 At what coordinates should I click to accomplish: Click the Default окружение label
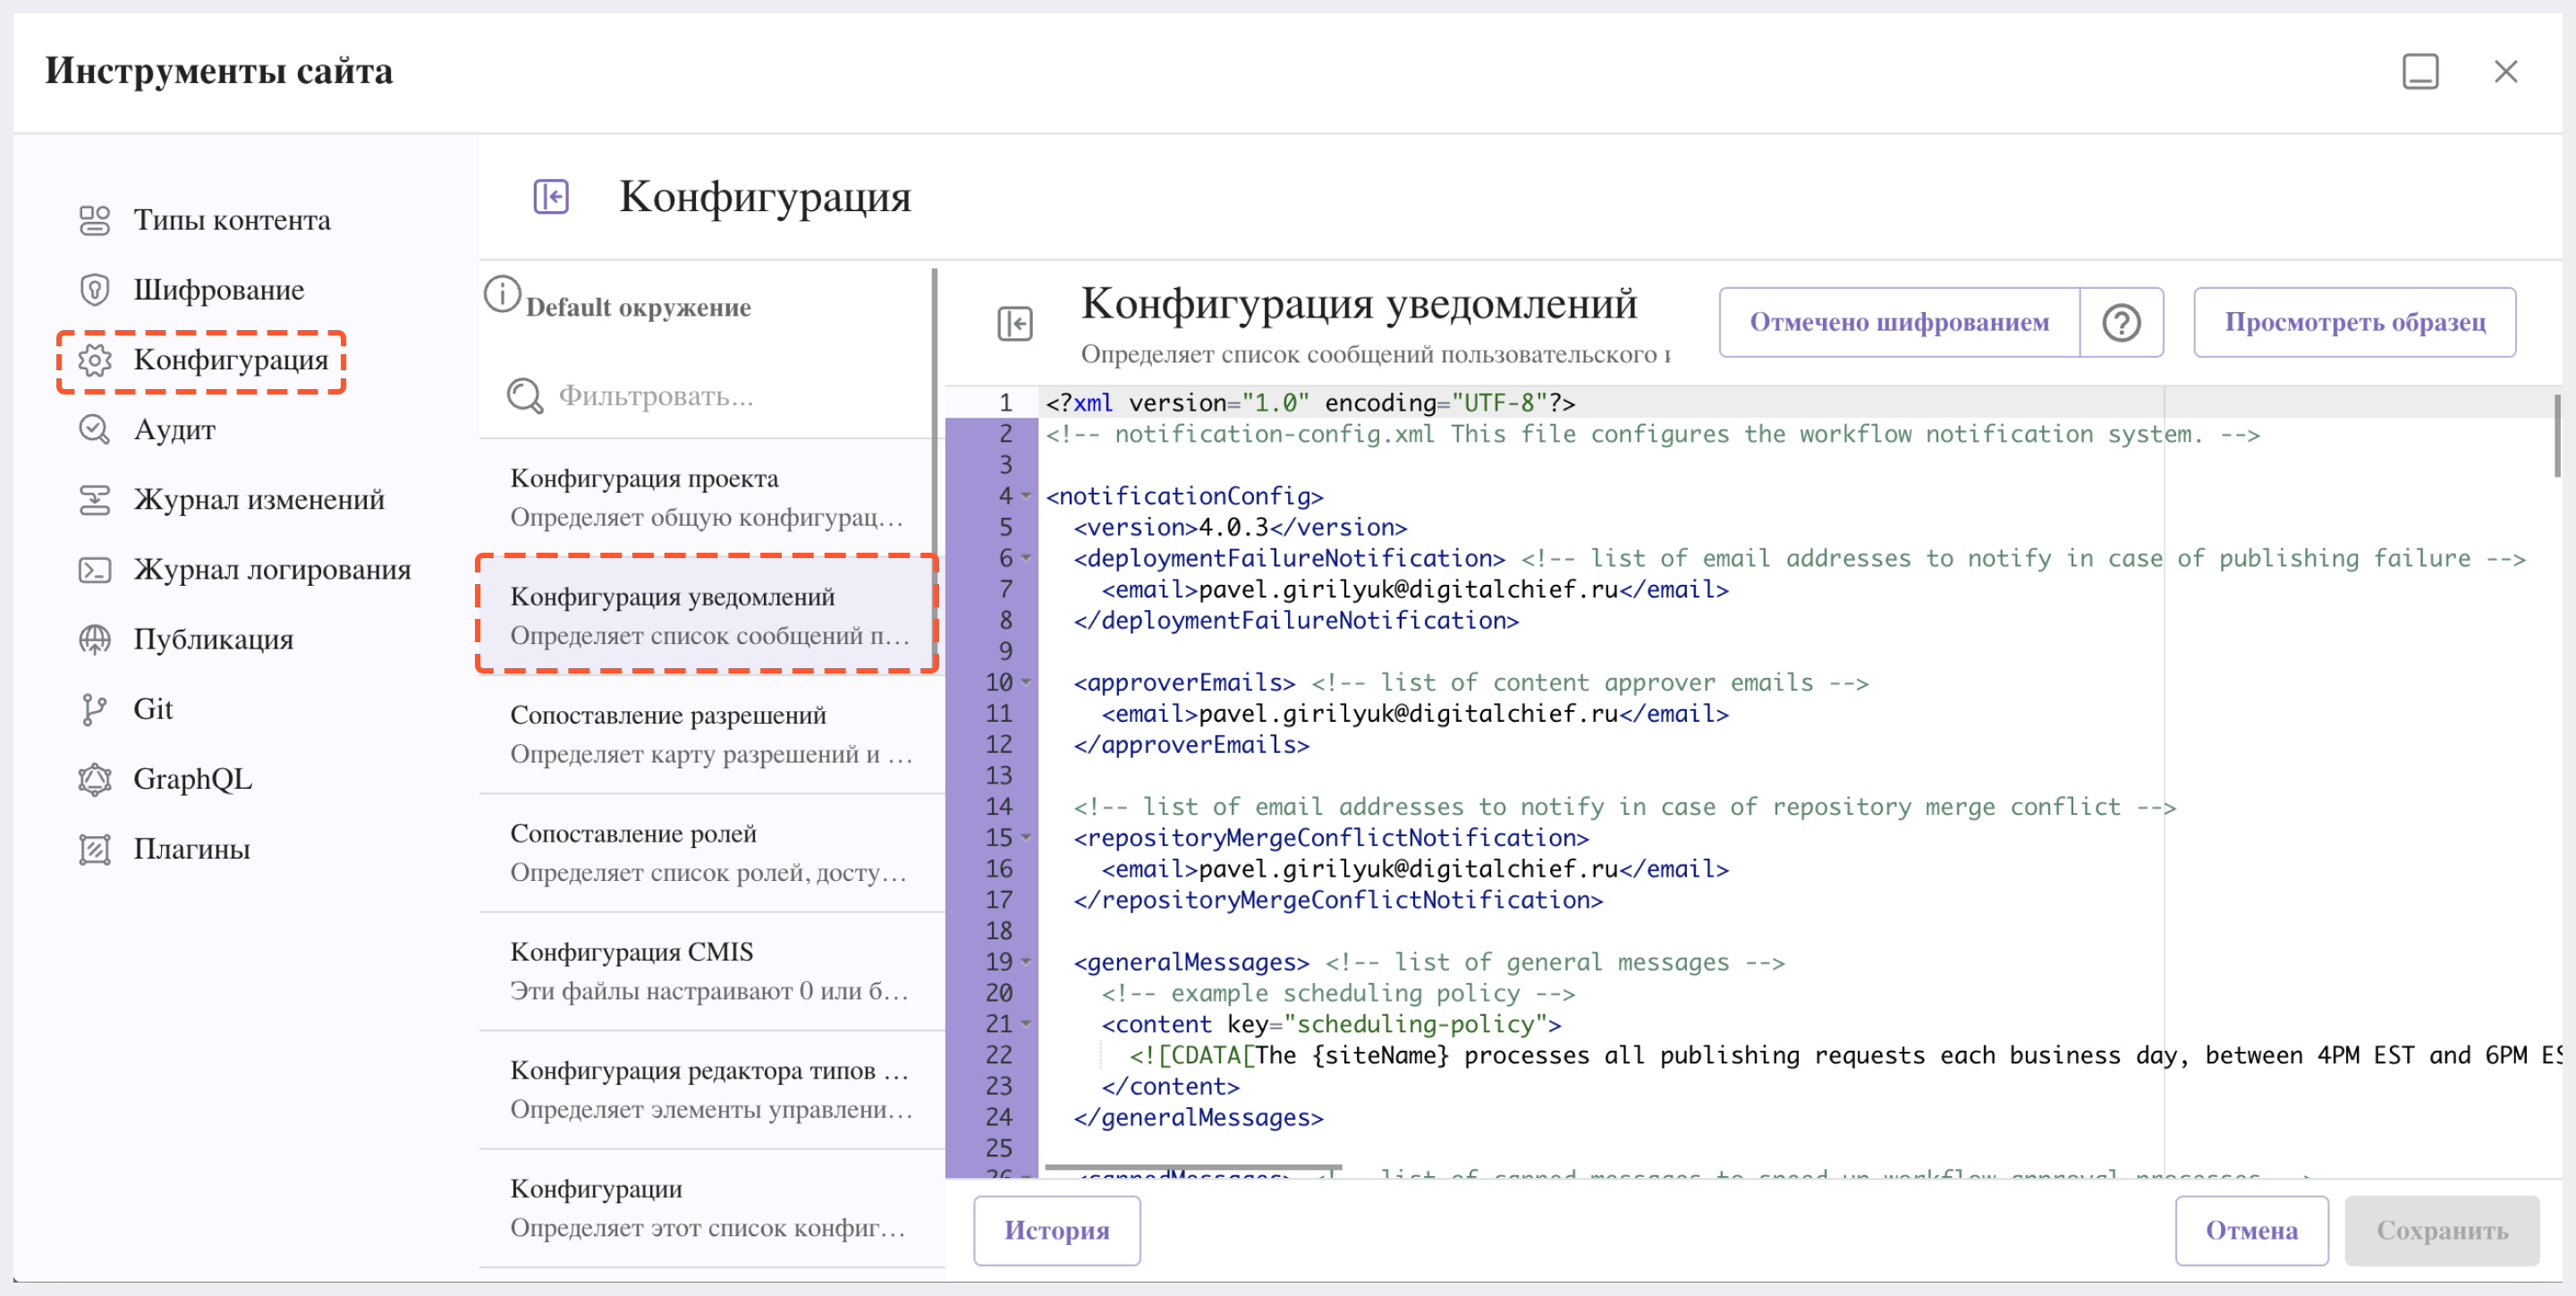pos(638,307)
